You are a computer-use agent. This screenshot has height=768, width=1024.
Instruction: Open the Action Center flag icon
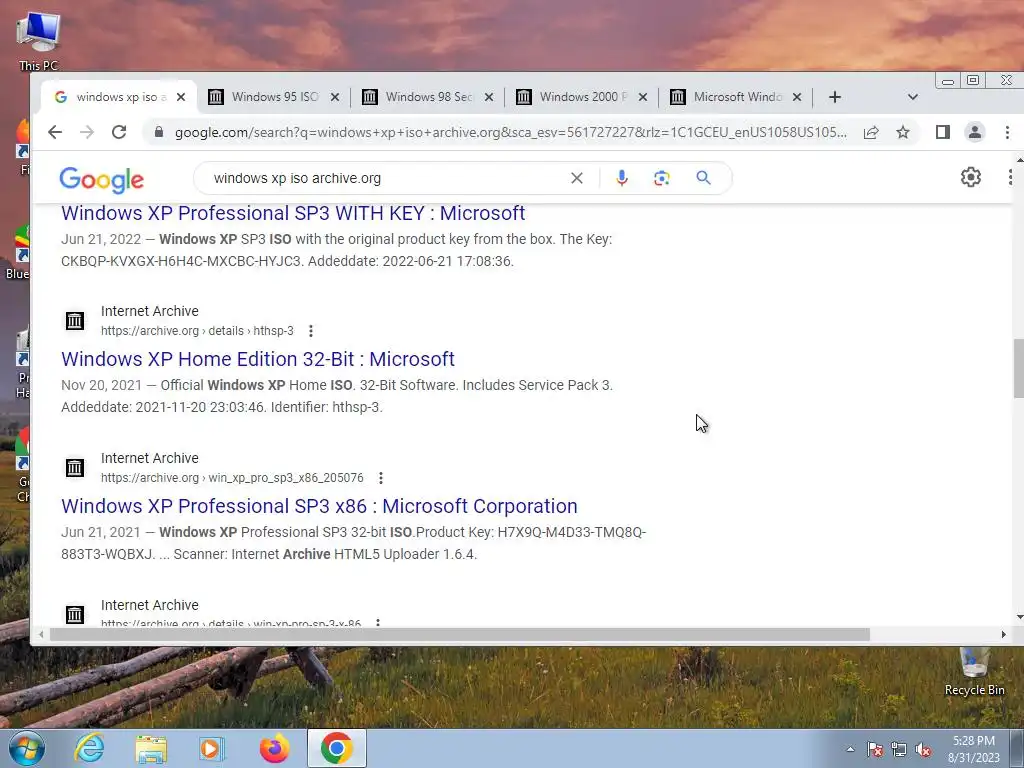point(875,749)
